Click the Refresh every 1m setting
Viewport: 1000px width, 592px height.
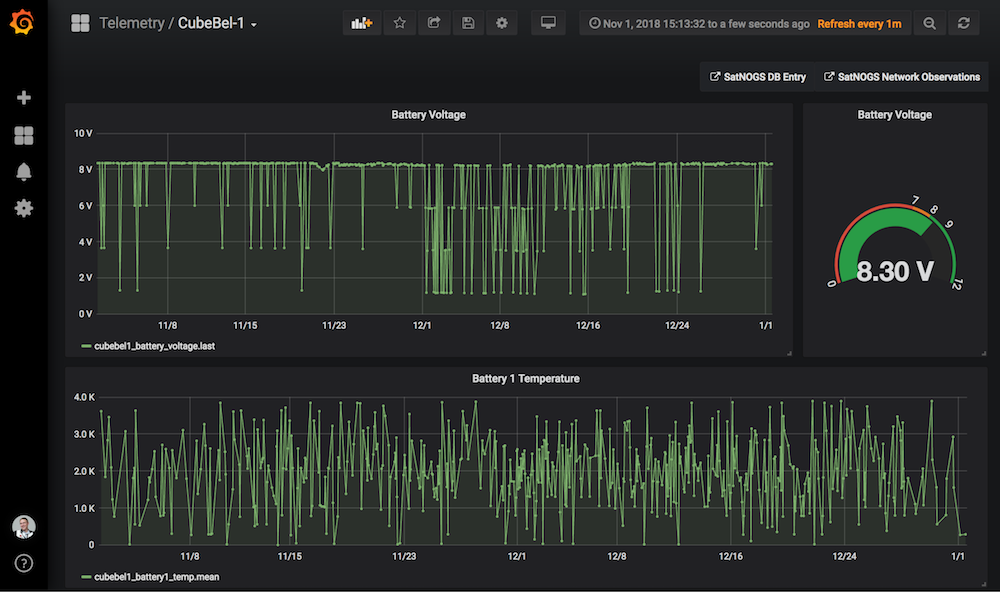(x=859, y=24)
